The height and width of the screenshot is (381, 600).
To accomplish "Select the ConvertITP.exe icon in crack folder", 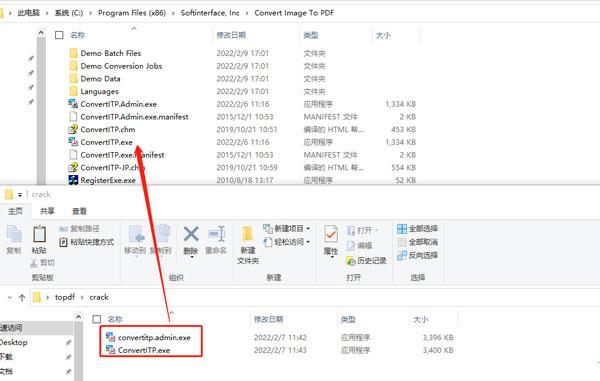I will [x=110, y=350].
